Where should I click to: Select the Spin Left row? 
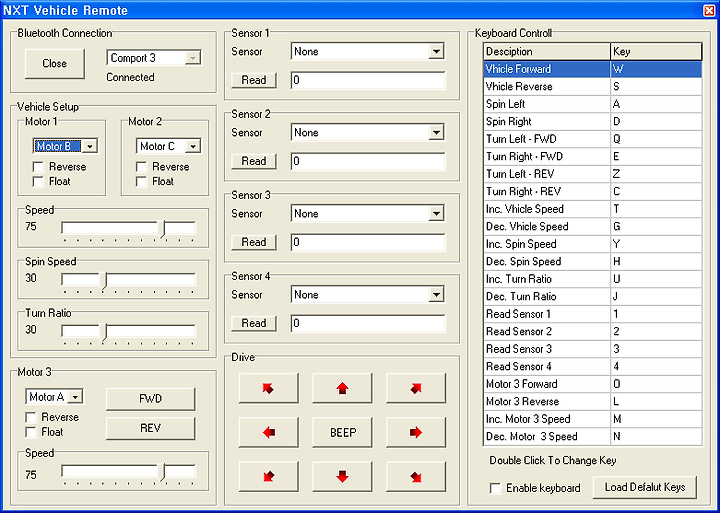[x=593, y=104]
